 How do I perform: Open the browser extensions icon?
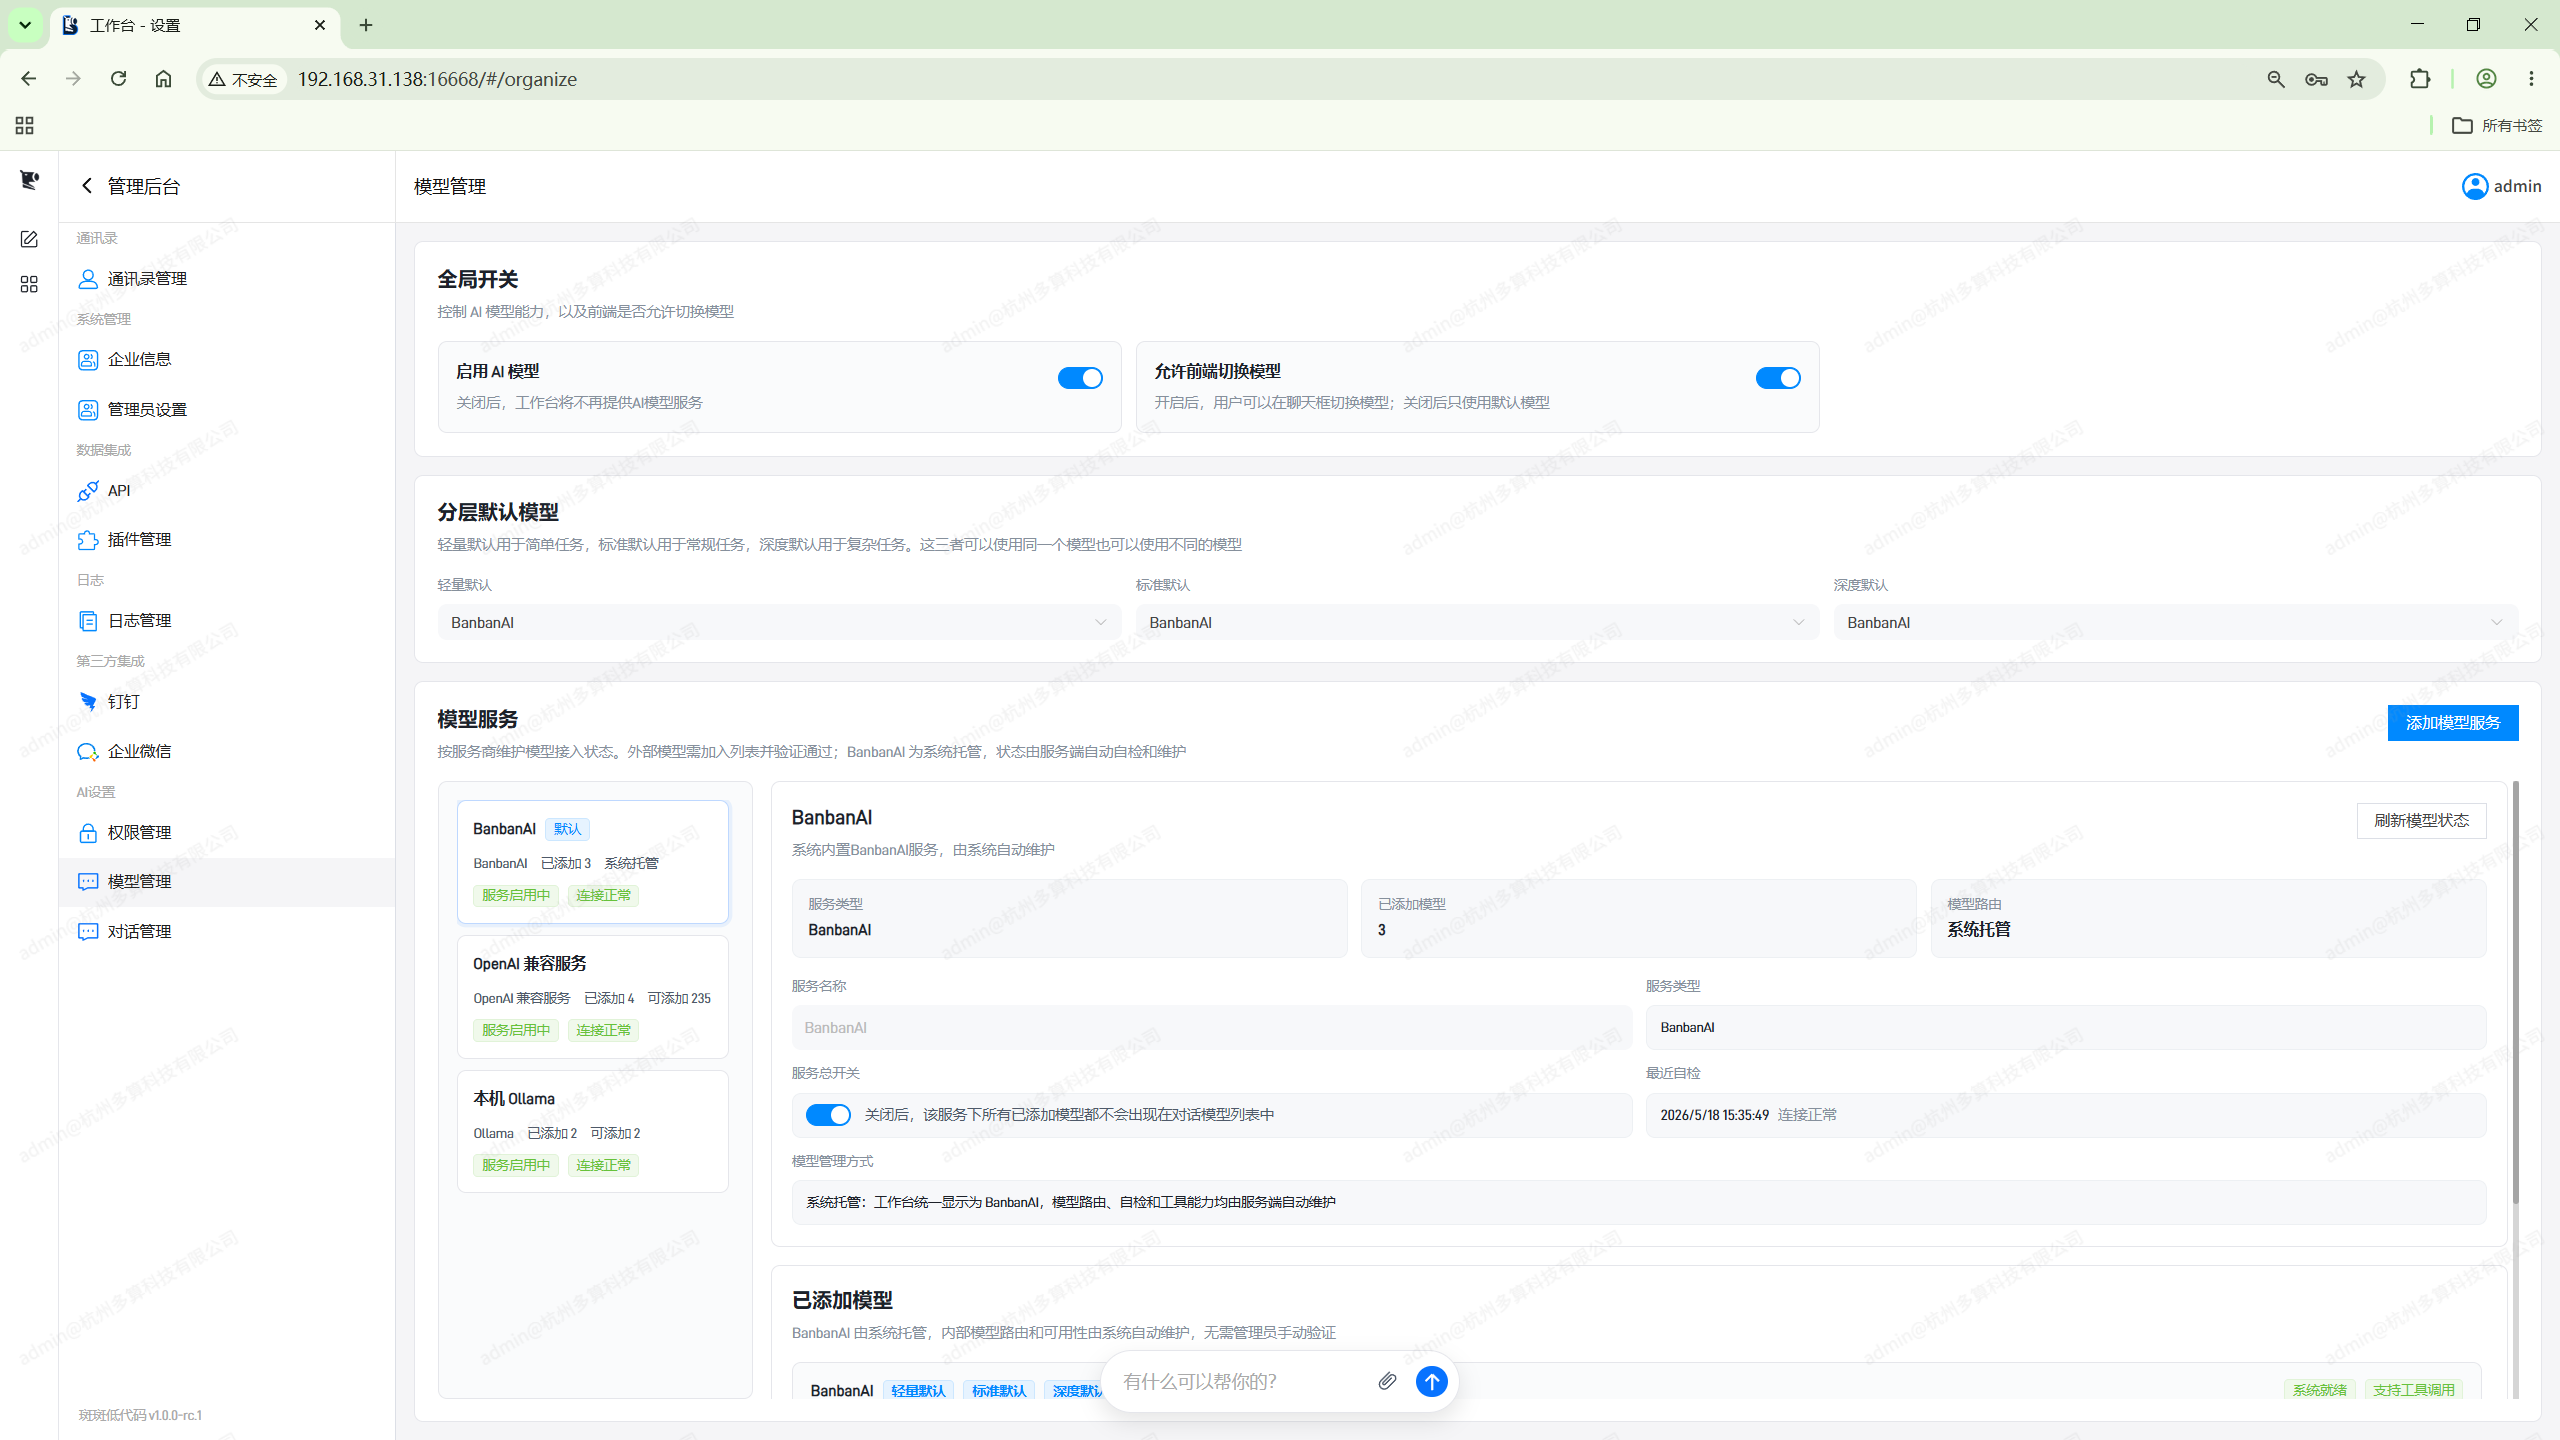tap(2420, 79)
